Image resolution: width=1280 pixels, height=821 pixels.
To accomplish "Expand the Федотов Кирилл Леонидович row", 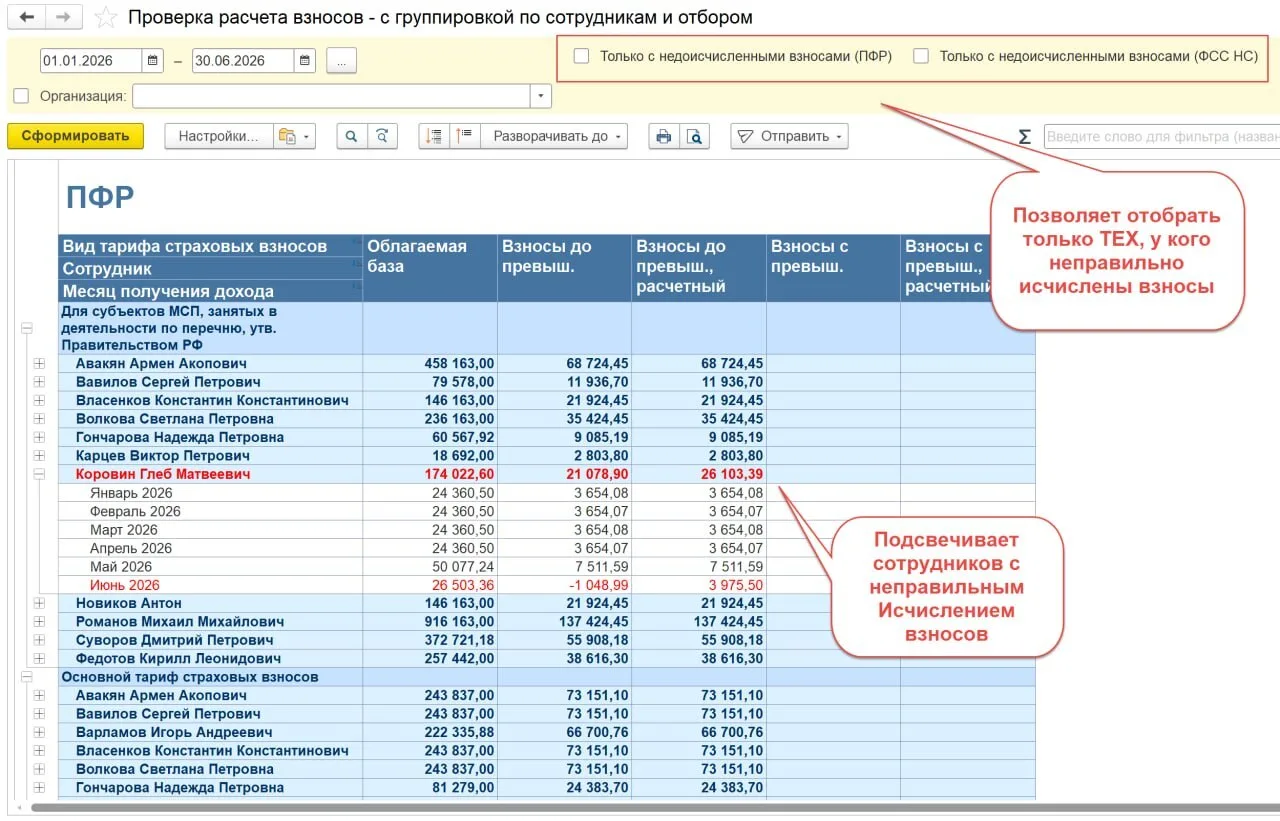I will 40,659.
